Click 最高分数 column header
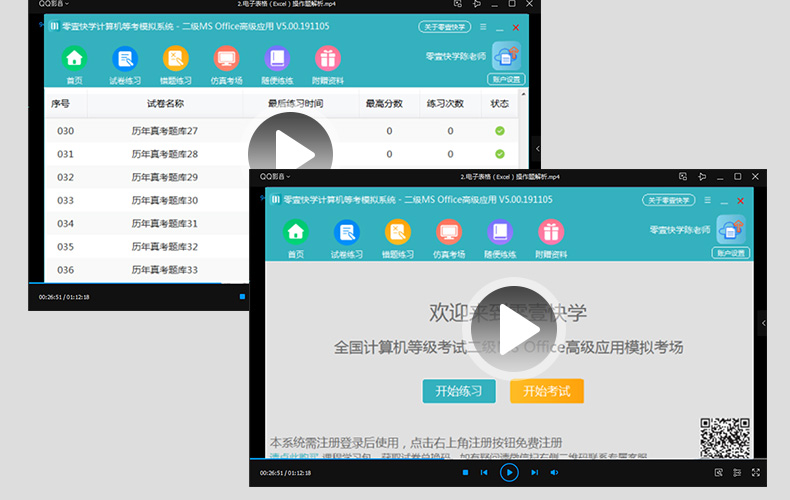This screenshot has height=500, width=790. tap(384, 104)
